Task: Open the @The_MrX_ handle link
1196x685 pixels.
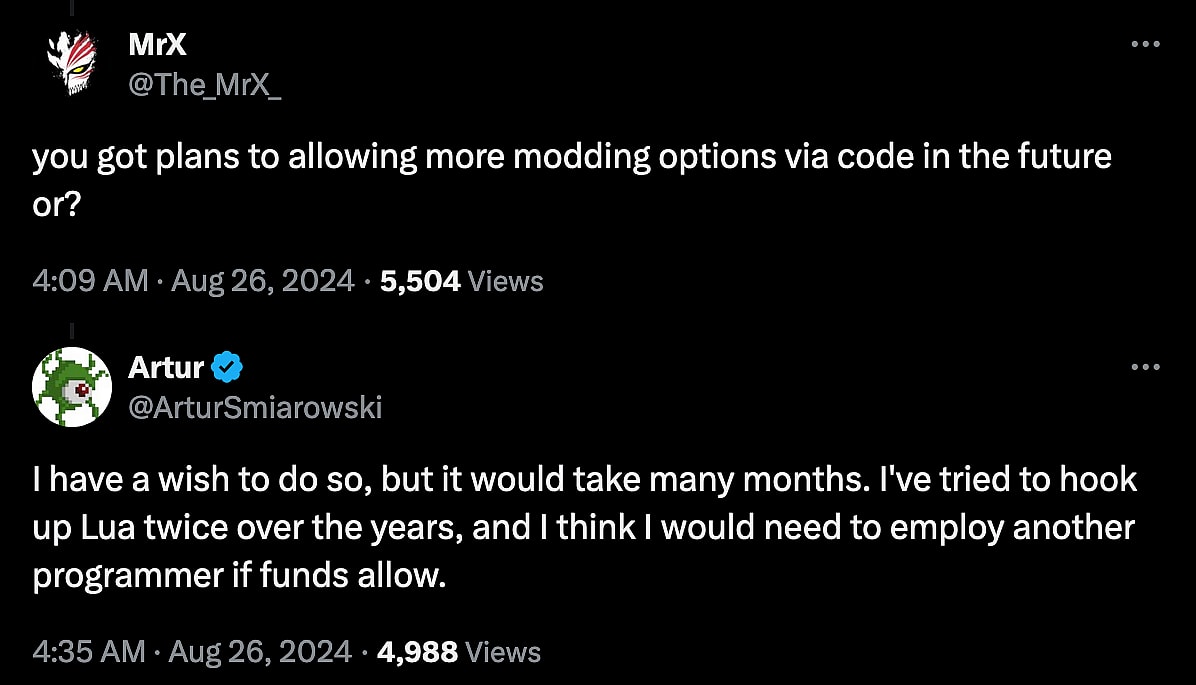Action: (205, 86)
